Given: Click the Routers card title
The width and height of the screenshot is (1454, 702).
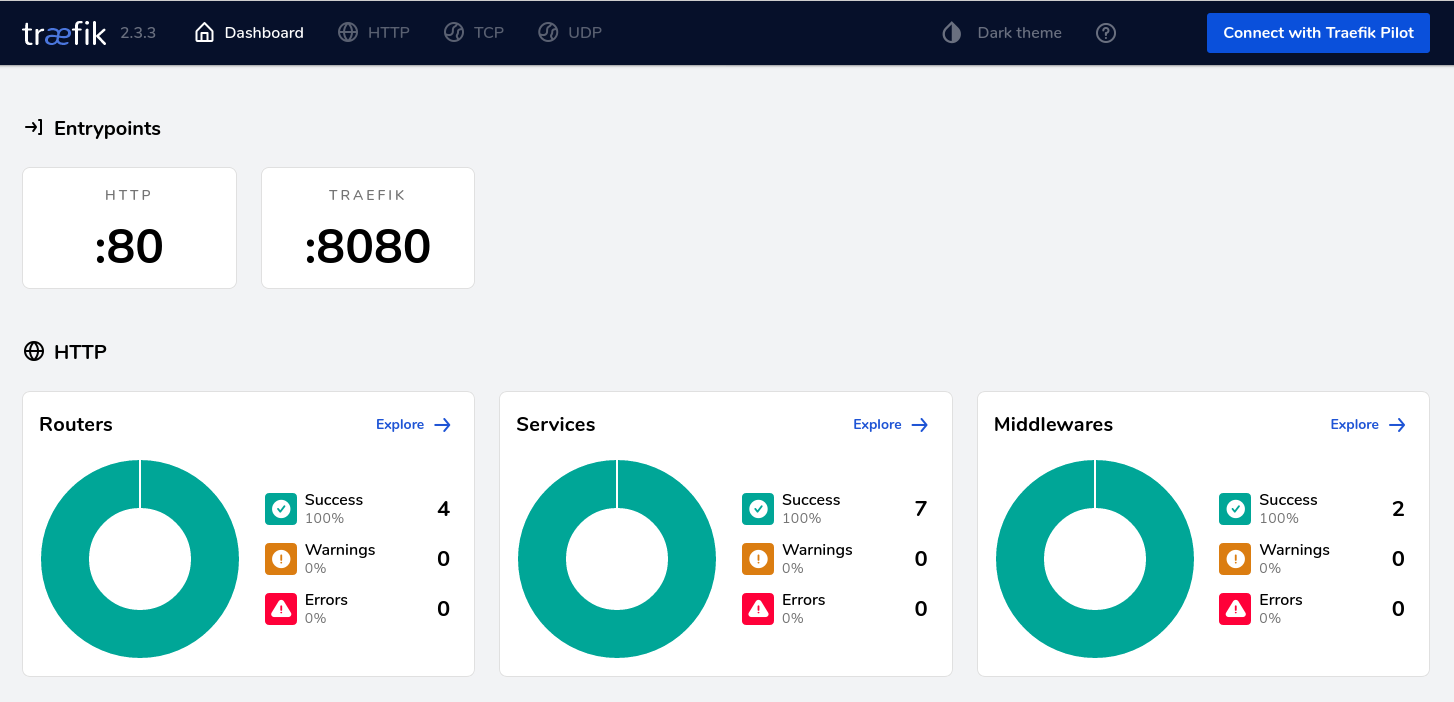Looking at the screenshot, I should point(76,424).
